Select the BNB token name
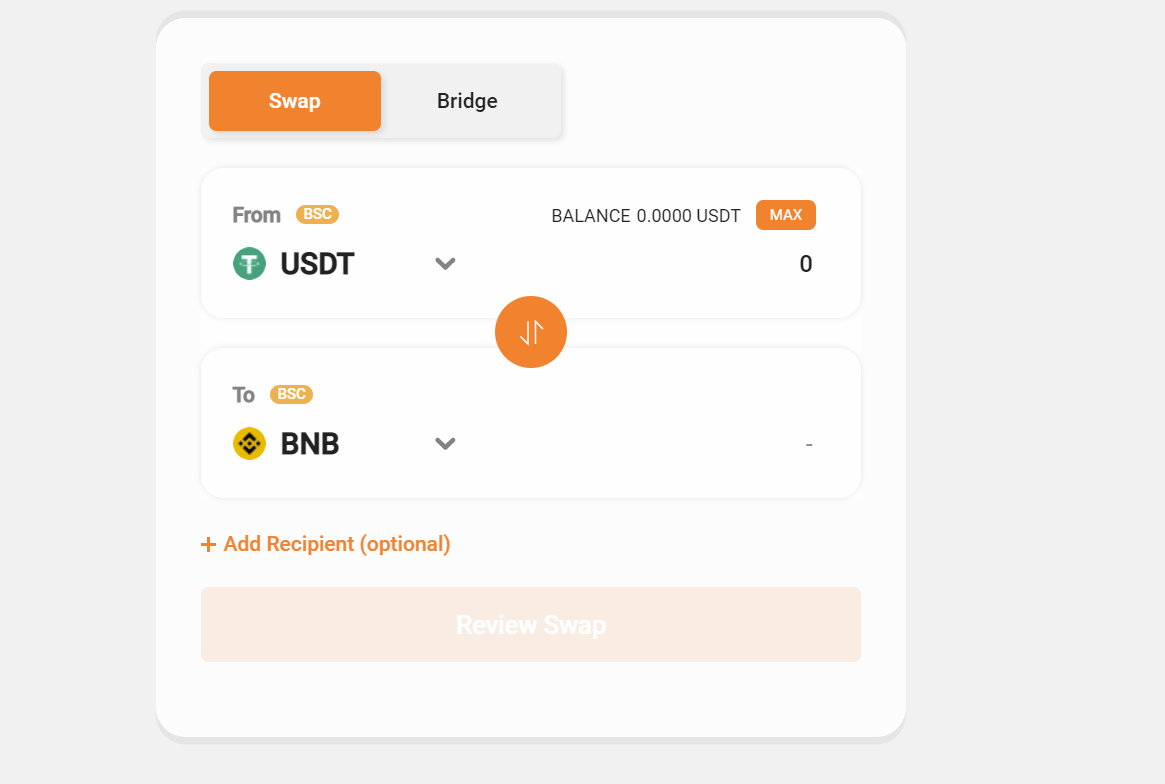This screenshot has height=784, width=1165. click(310, 443)
